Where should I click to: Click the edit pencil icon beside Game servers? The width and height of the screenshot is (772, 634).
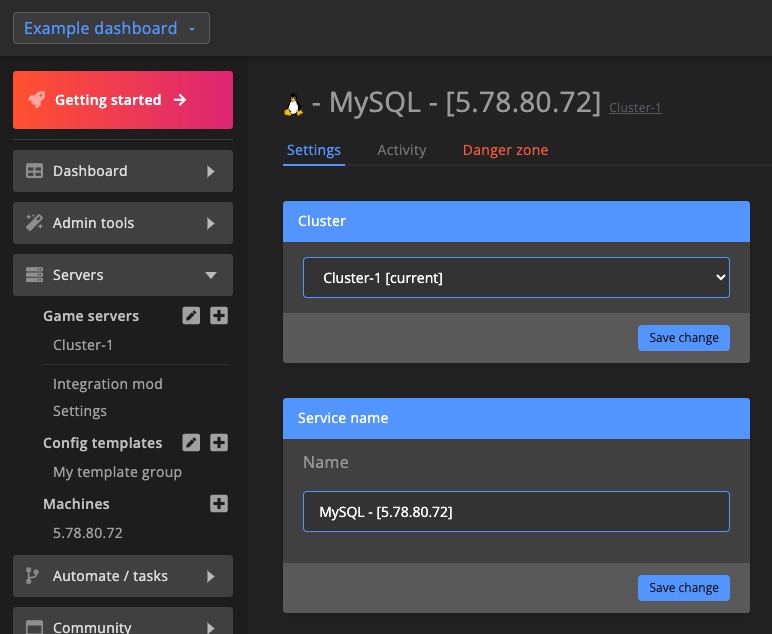pos(191,316)
